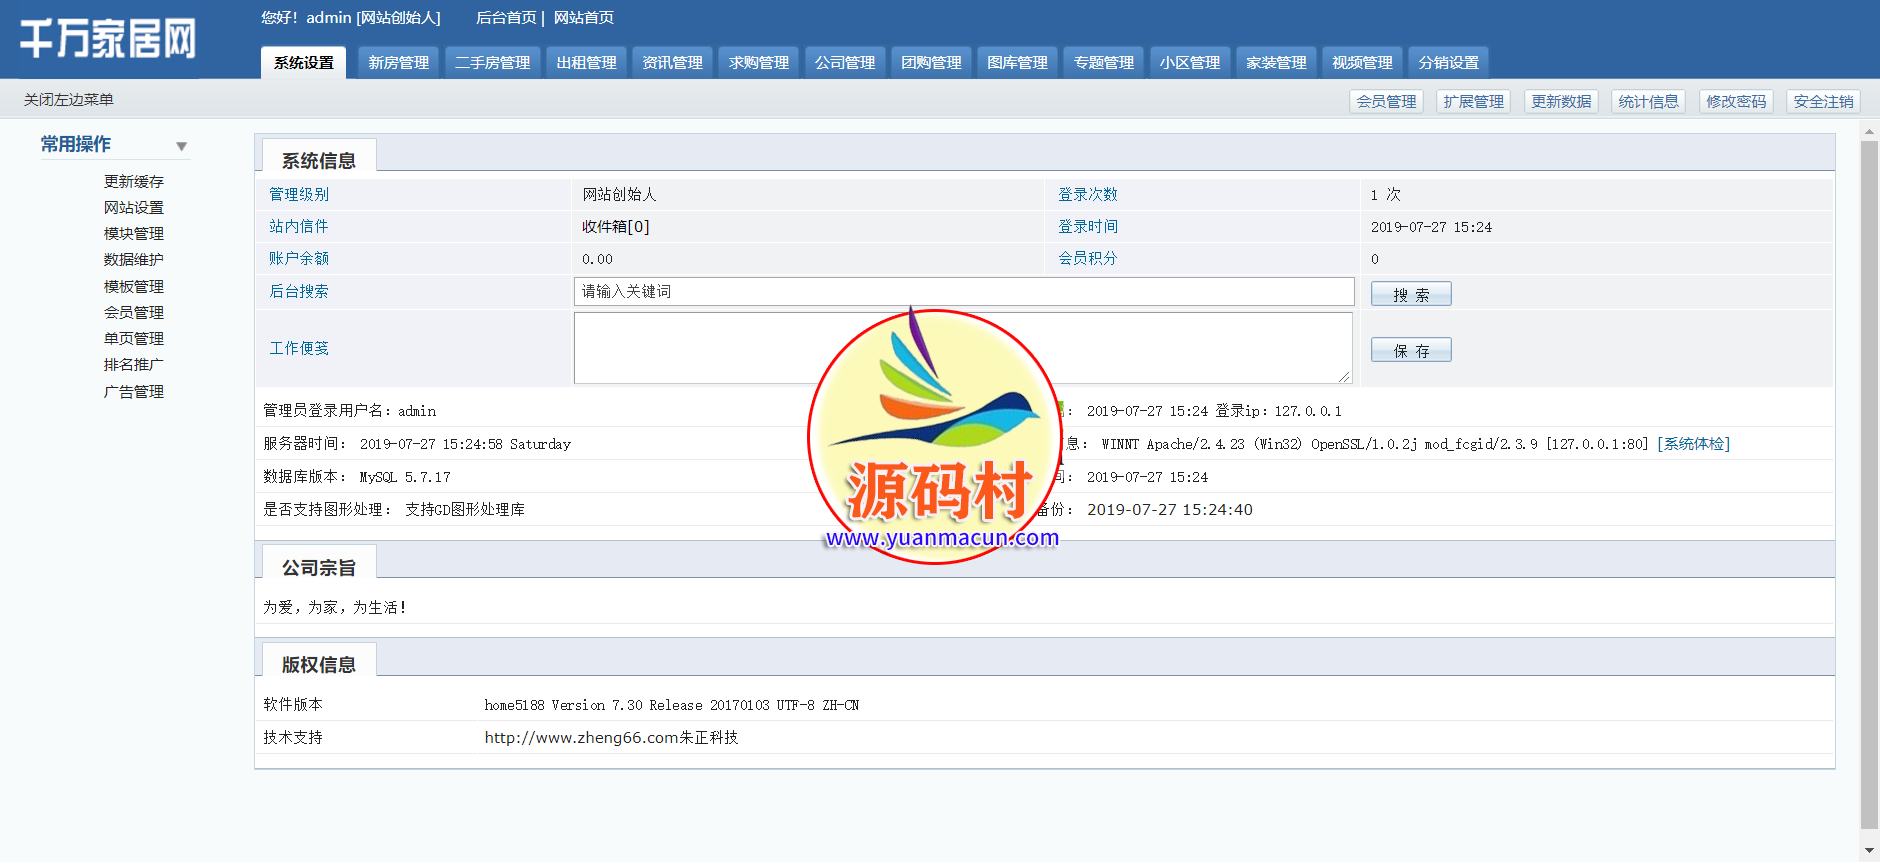Open the 系统设置 tab

pyautogui.click(x=304, y=63)
